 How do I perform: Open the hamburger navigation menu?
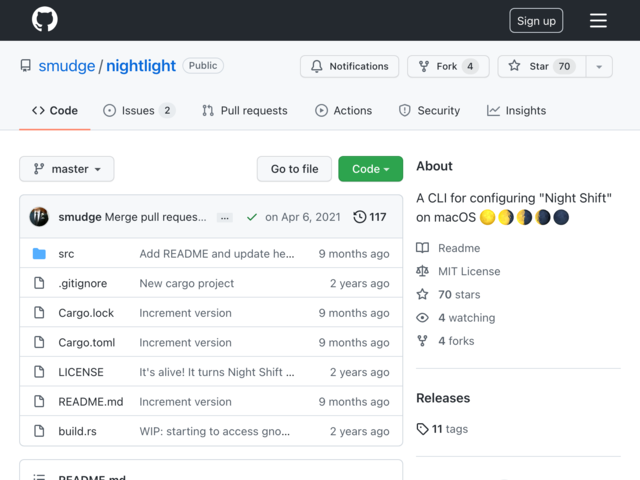[598, 20]
